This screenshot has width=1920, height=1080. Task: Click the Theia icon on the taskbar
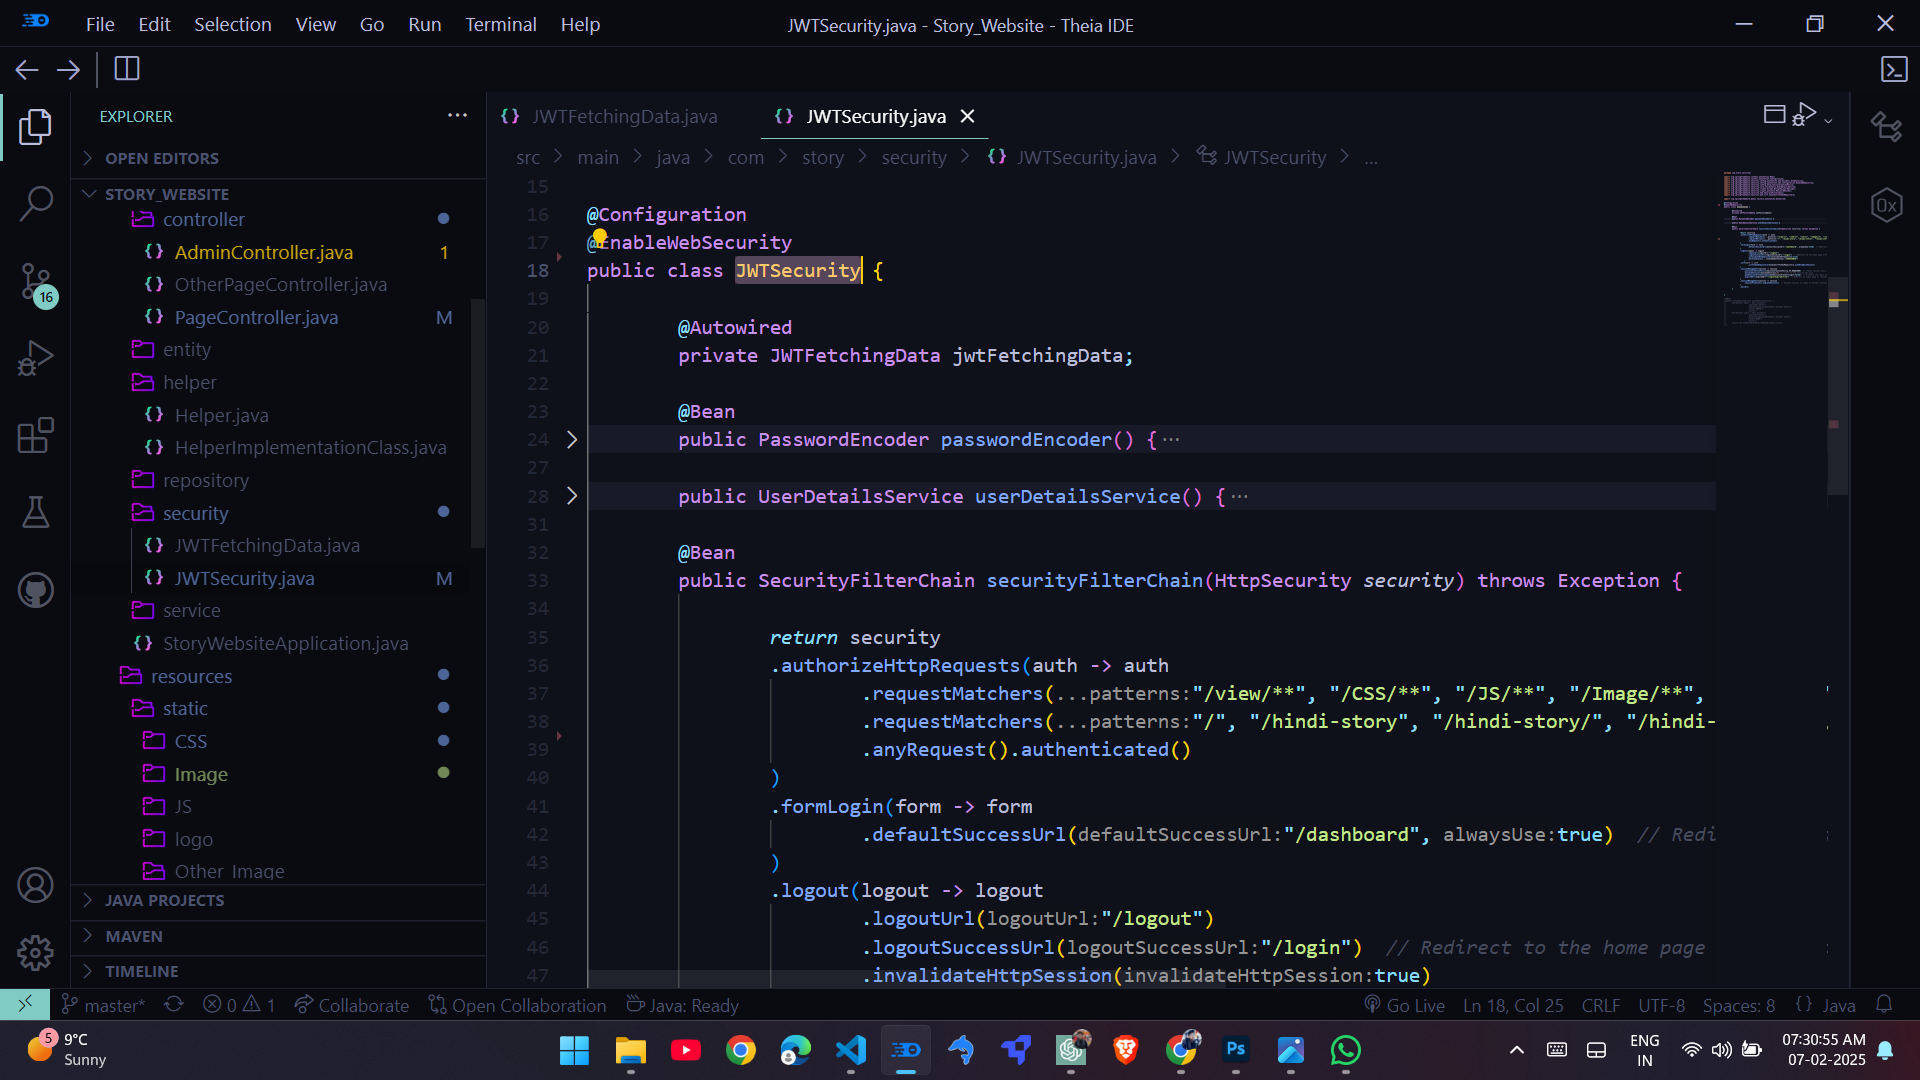(x=906, y=1050)
